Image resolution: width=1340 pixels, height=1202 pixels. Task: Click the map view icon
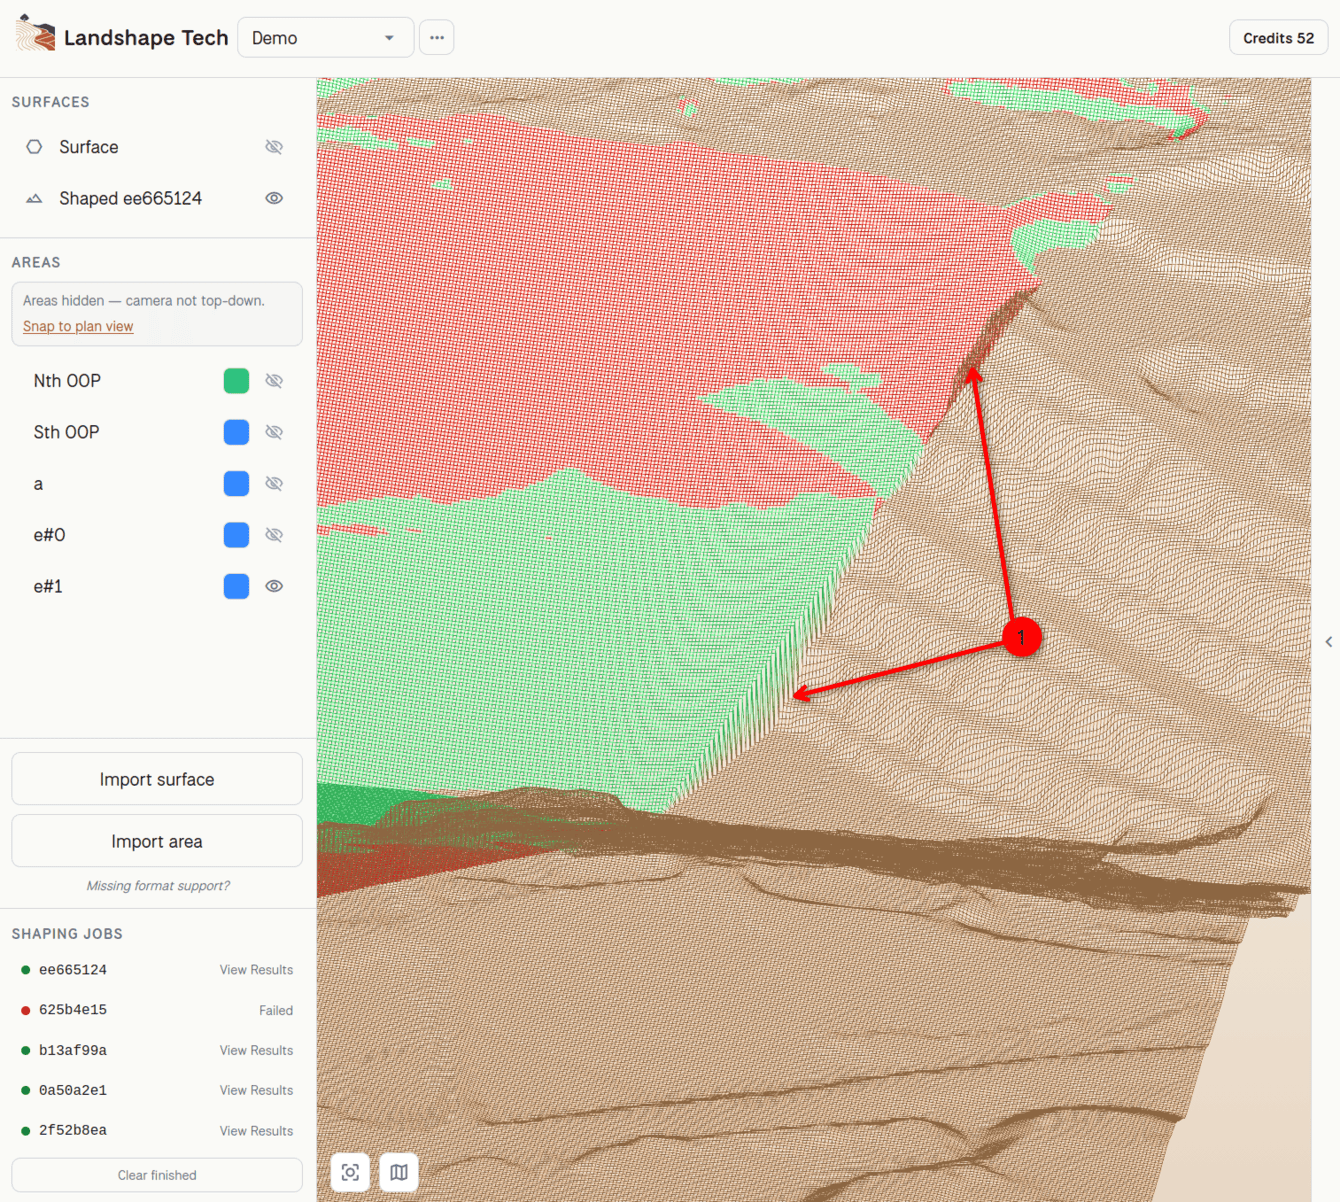click(x=399, y=1172)
